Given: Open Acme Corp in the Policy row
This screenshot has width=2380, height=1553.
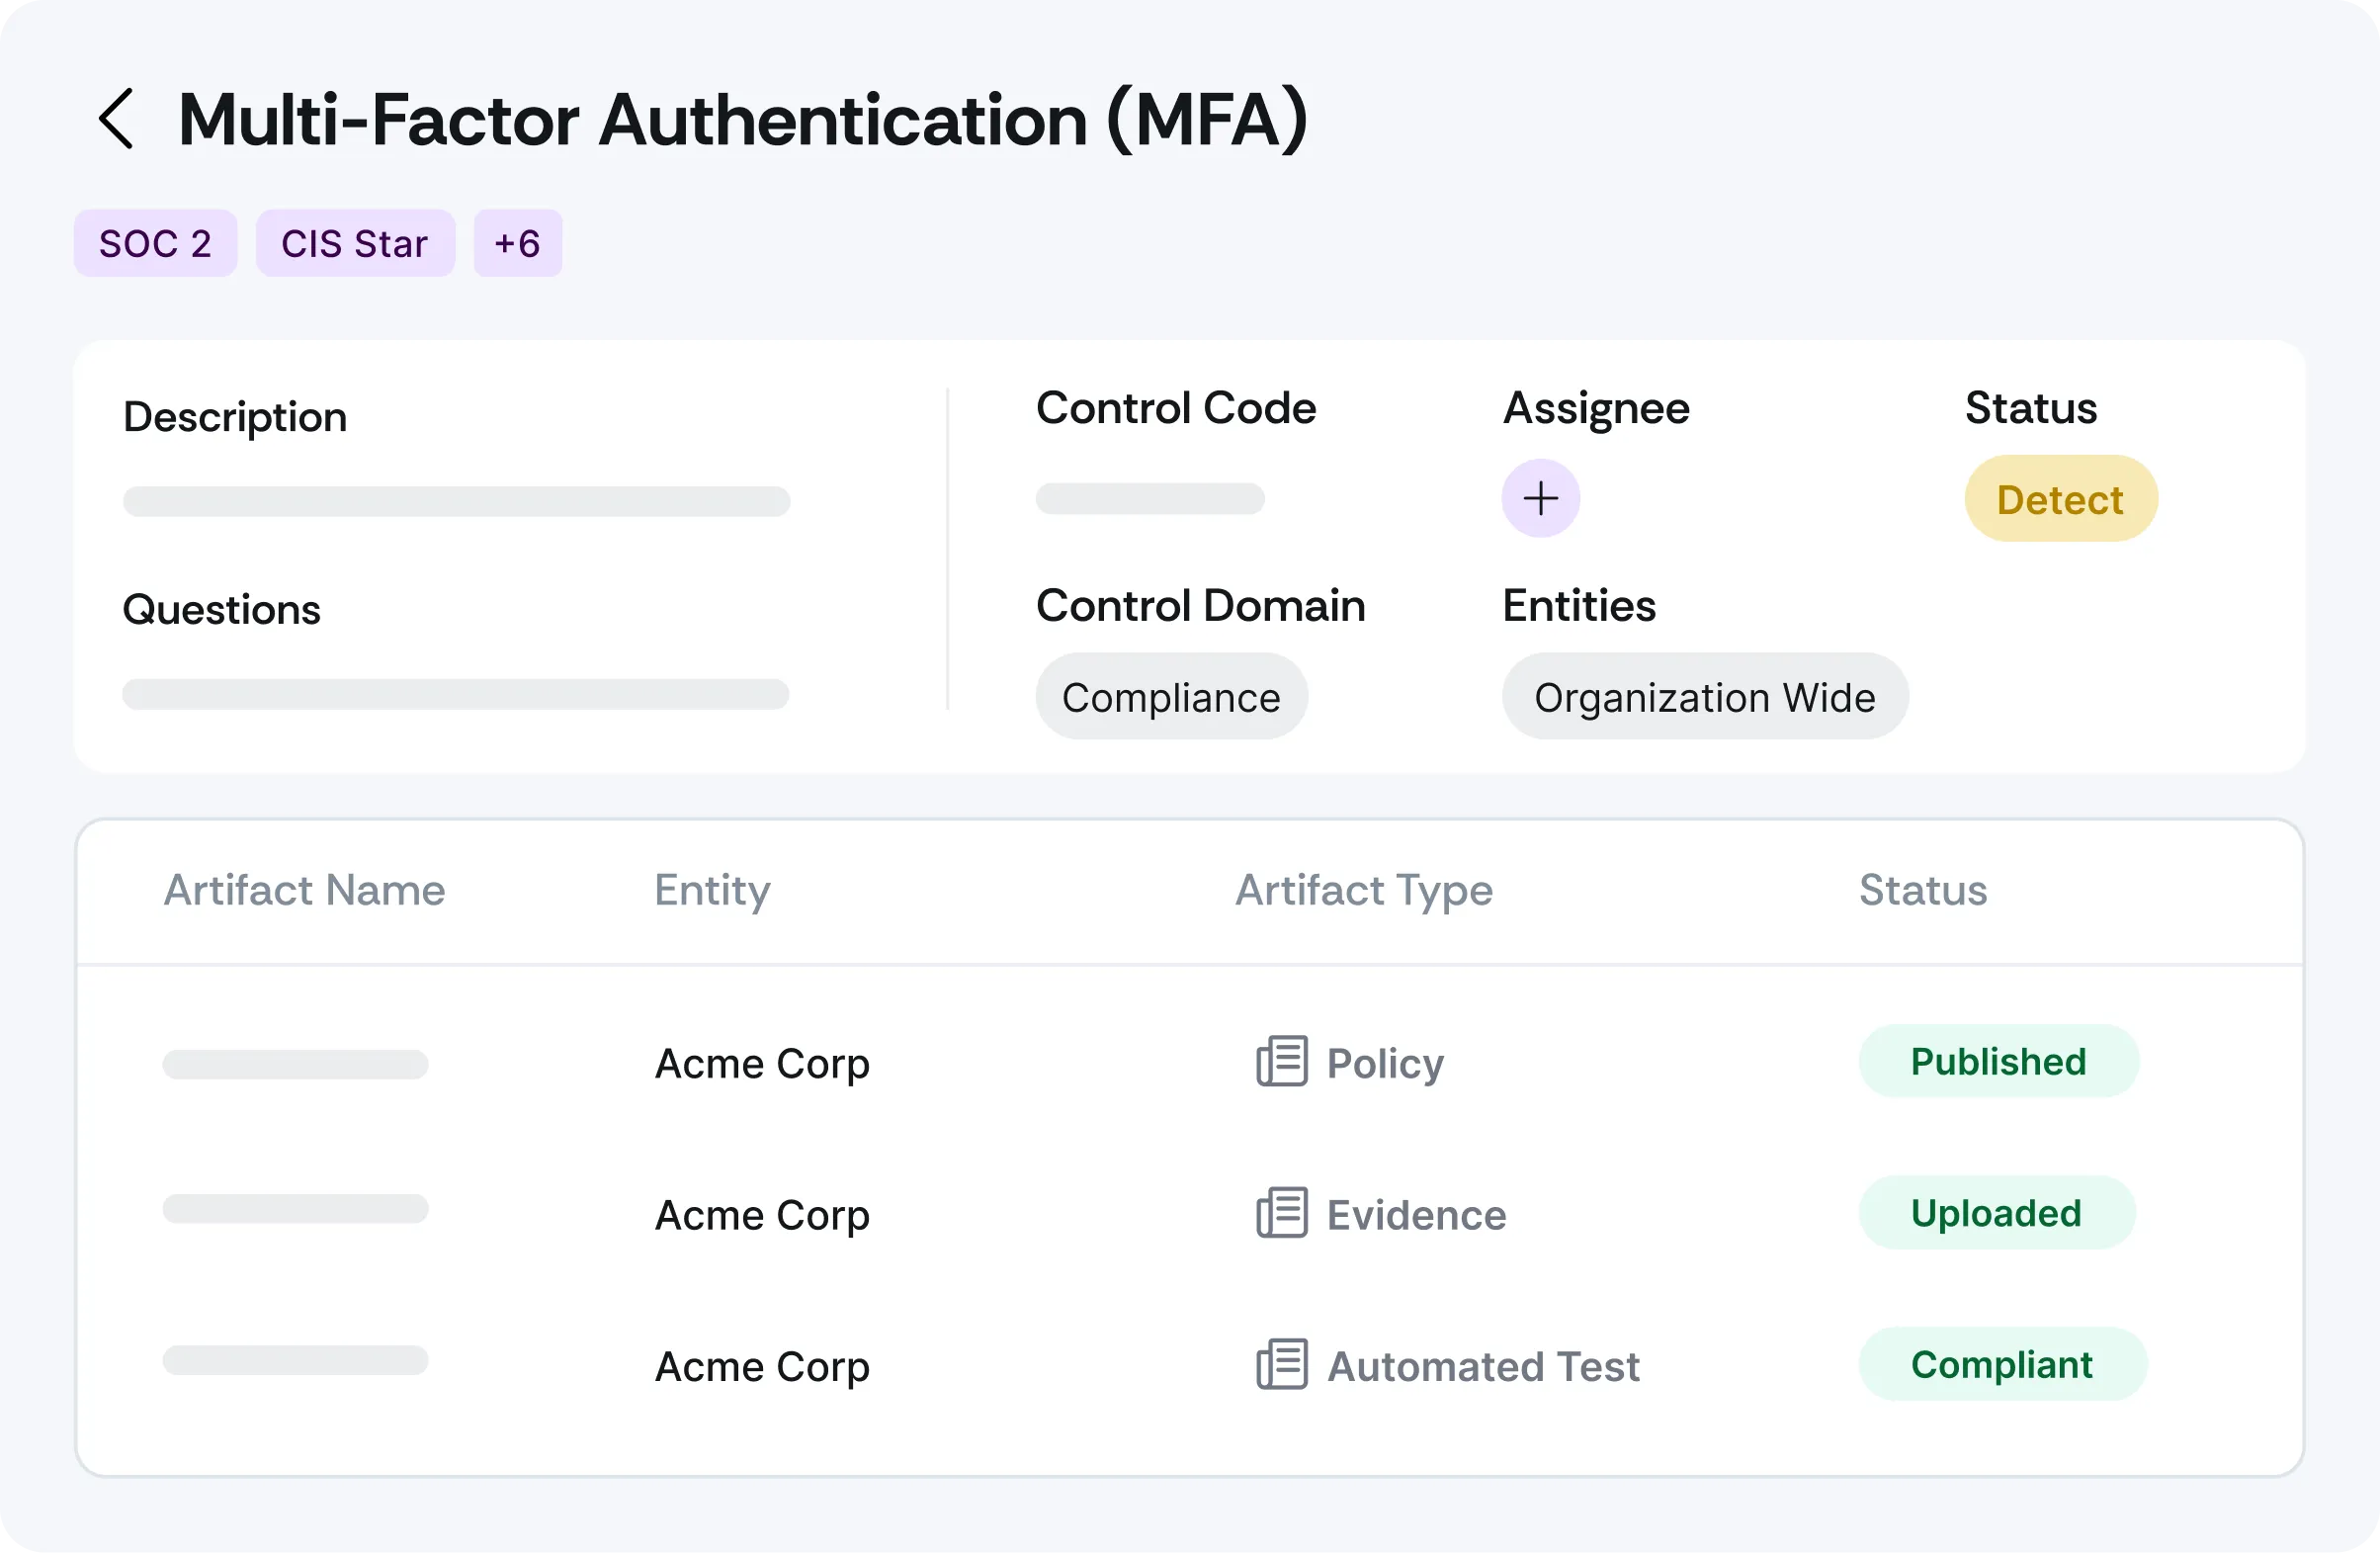Looking at the screenshot, I should coord(762,1063).
